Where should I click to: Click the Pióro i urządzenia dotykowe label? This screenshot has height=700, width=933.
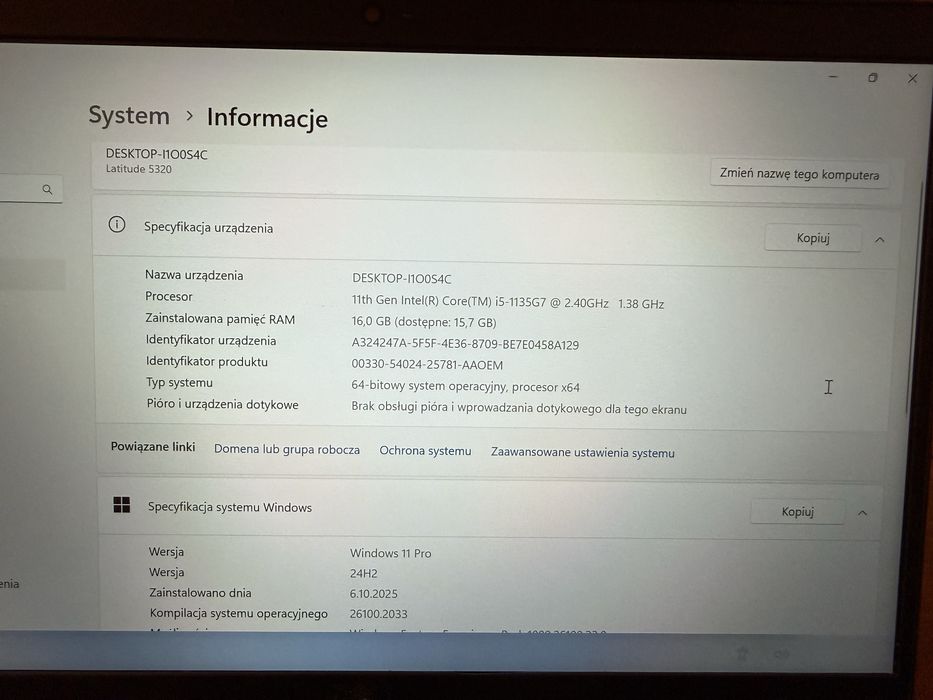223,404
